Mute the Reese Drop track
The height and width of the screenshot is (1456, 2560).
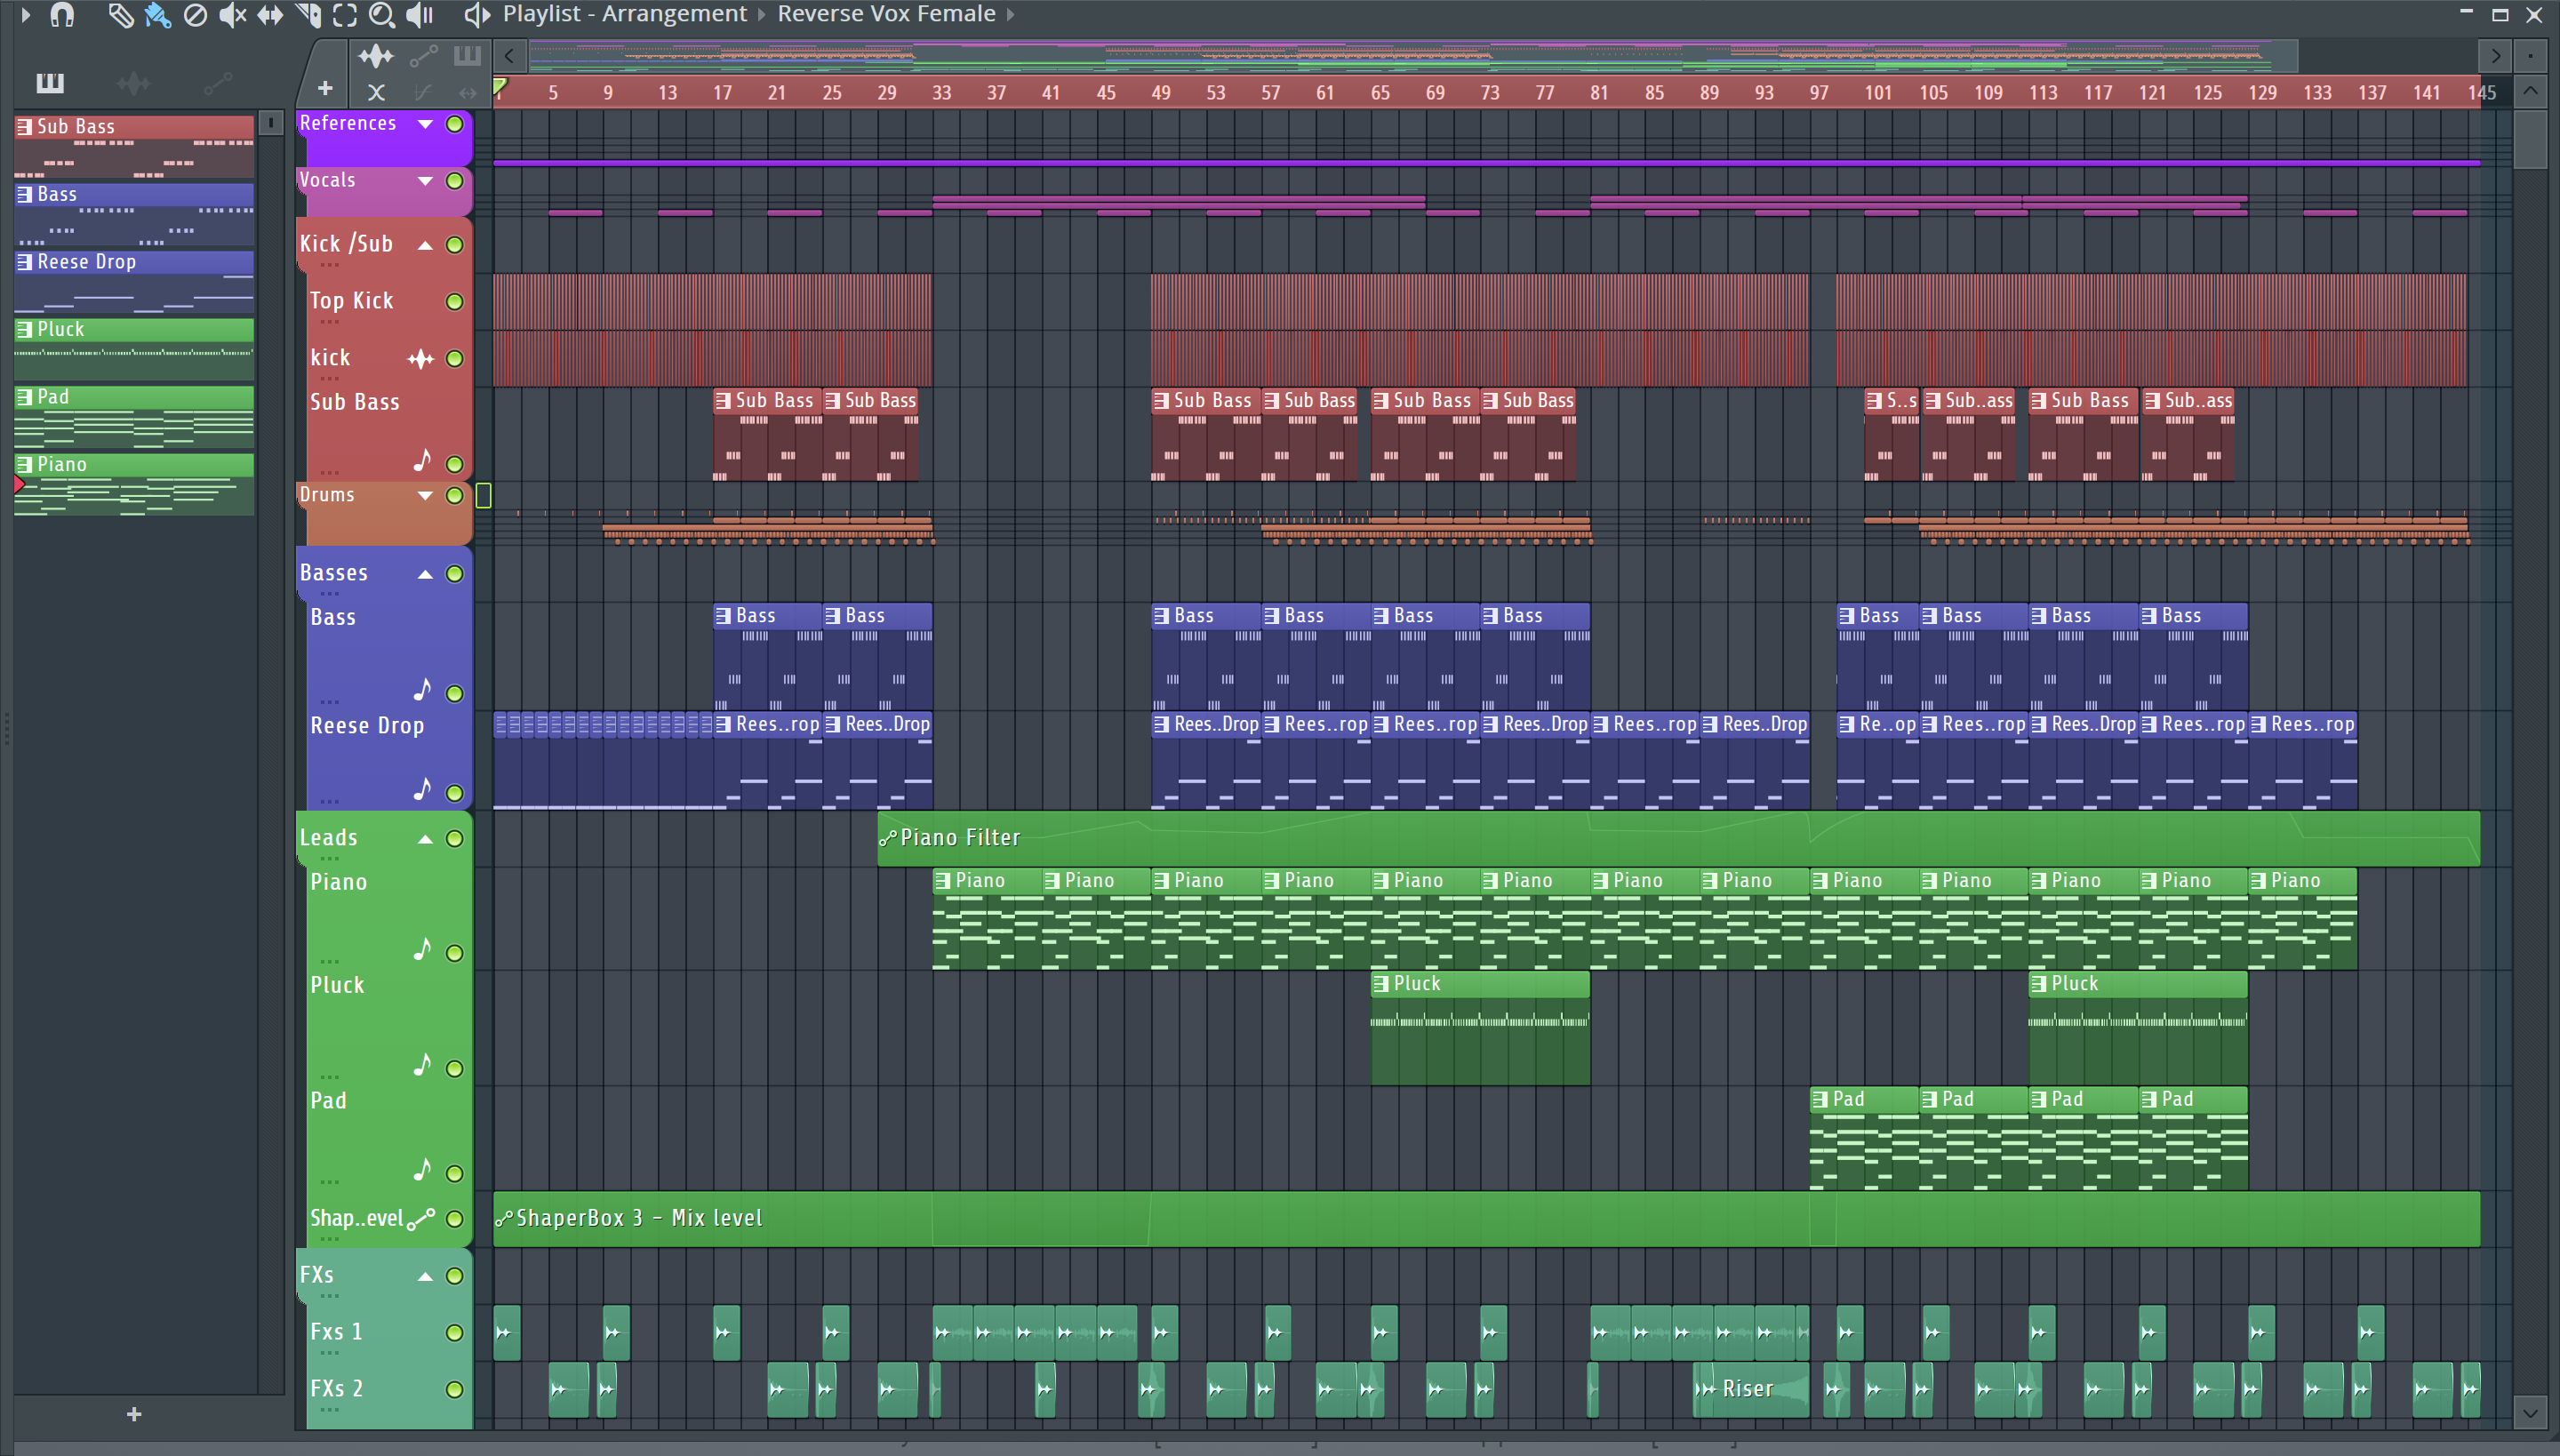pyautogui.click(x=455, y=793)
